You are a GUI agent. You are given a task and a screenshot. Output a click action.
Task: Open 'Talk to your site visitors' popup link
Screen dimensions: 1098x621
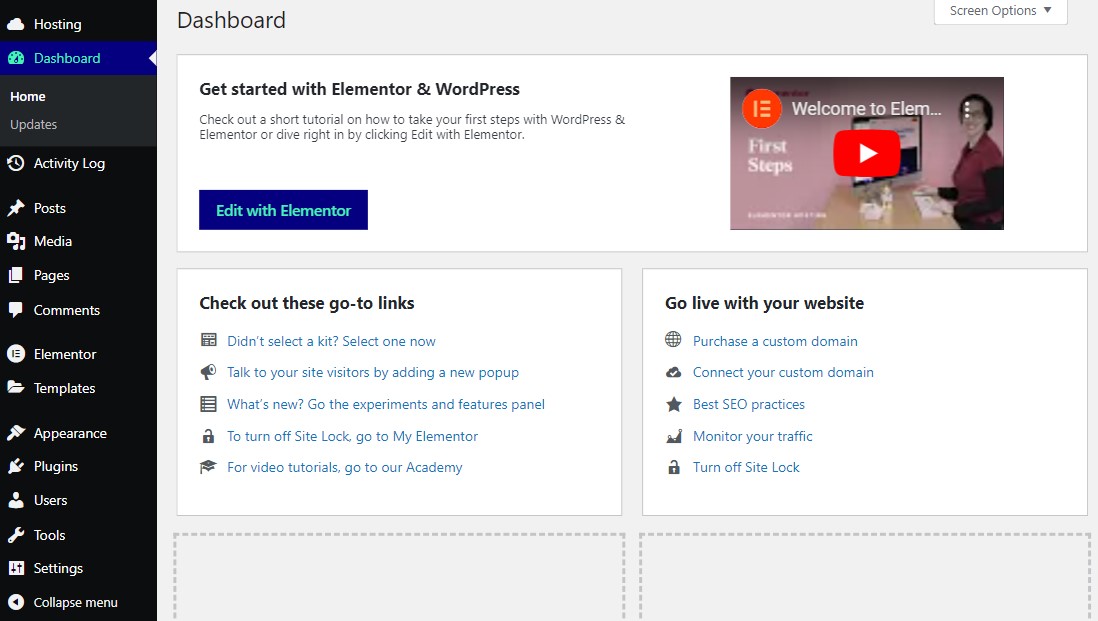tap(373, 372)
